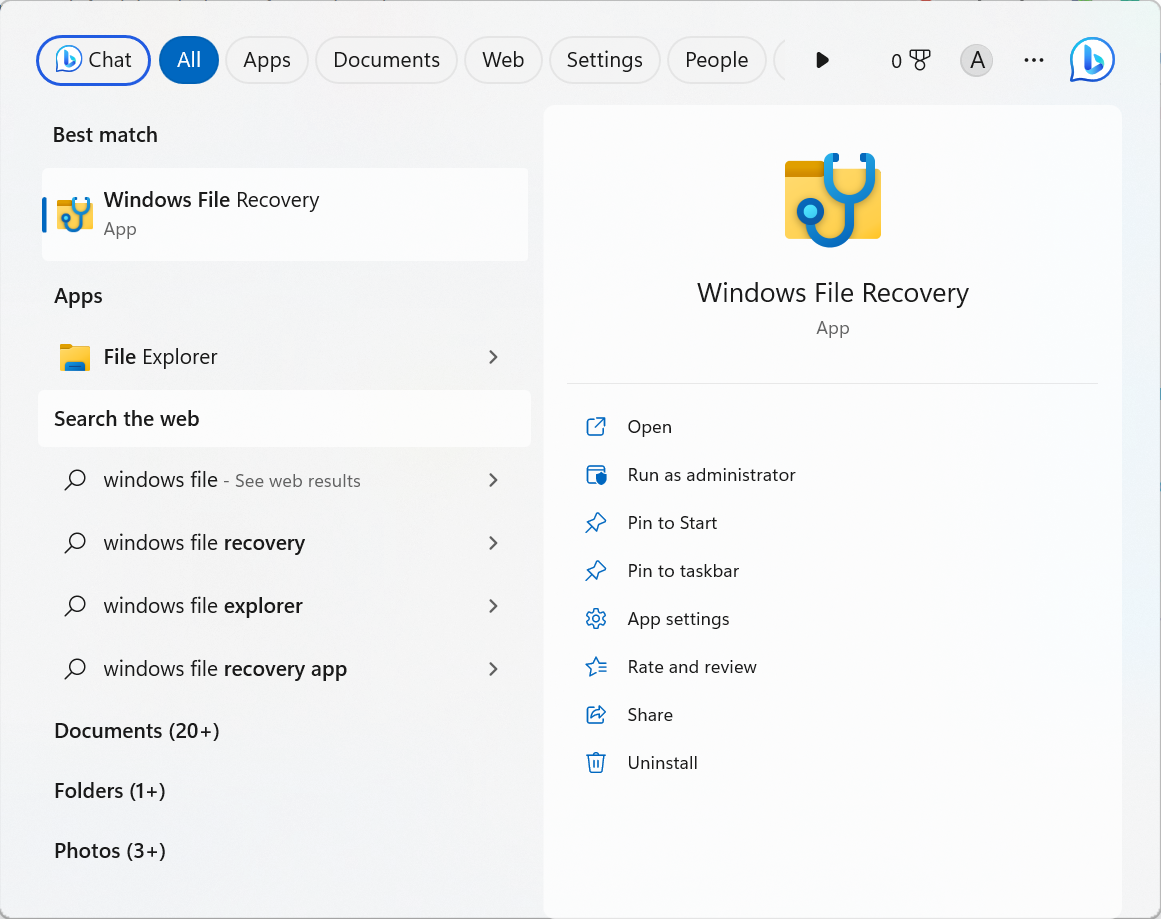Switch to the People filter tab
The width and height of the screenshot is (1161, 919).
pyautogui.click(x=717, y=60)
